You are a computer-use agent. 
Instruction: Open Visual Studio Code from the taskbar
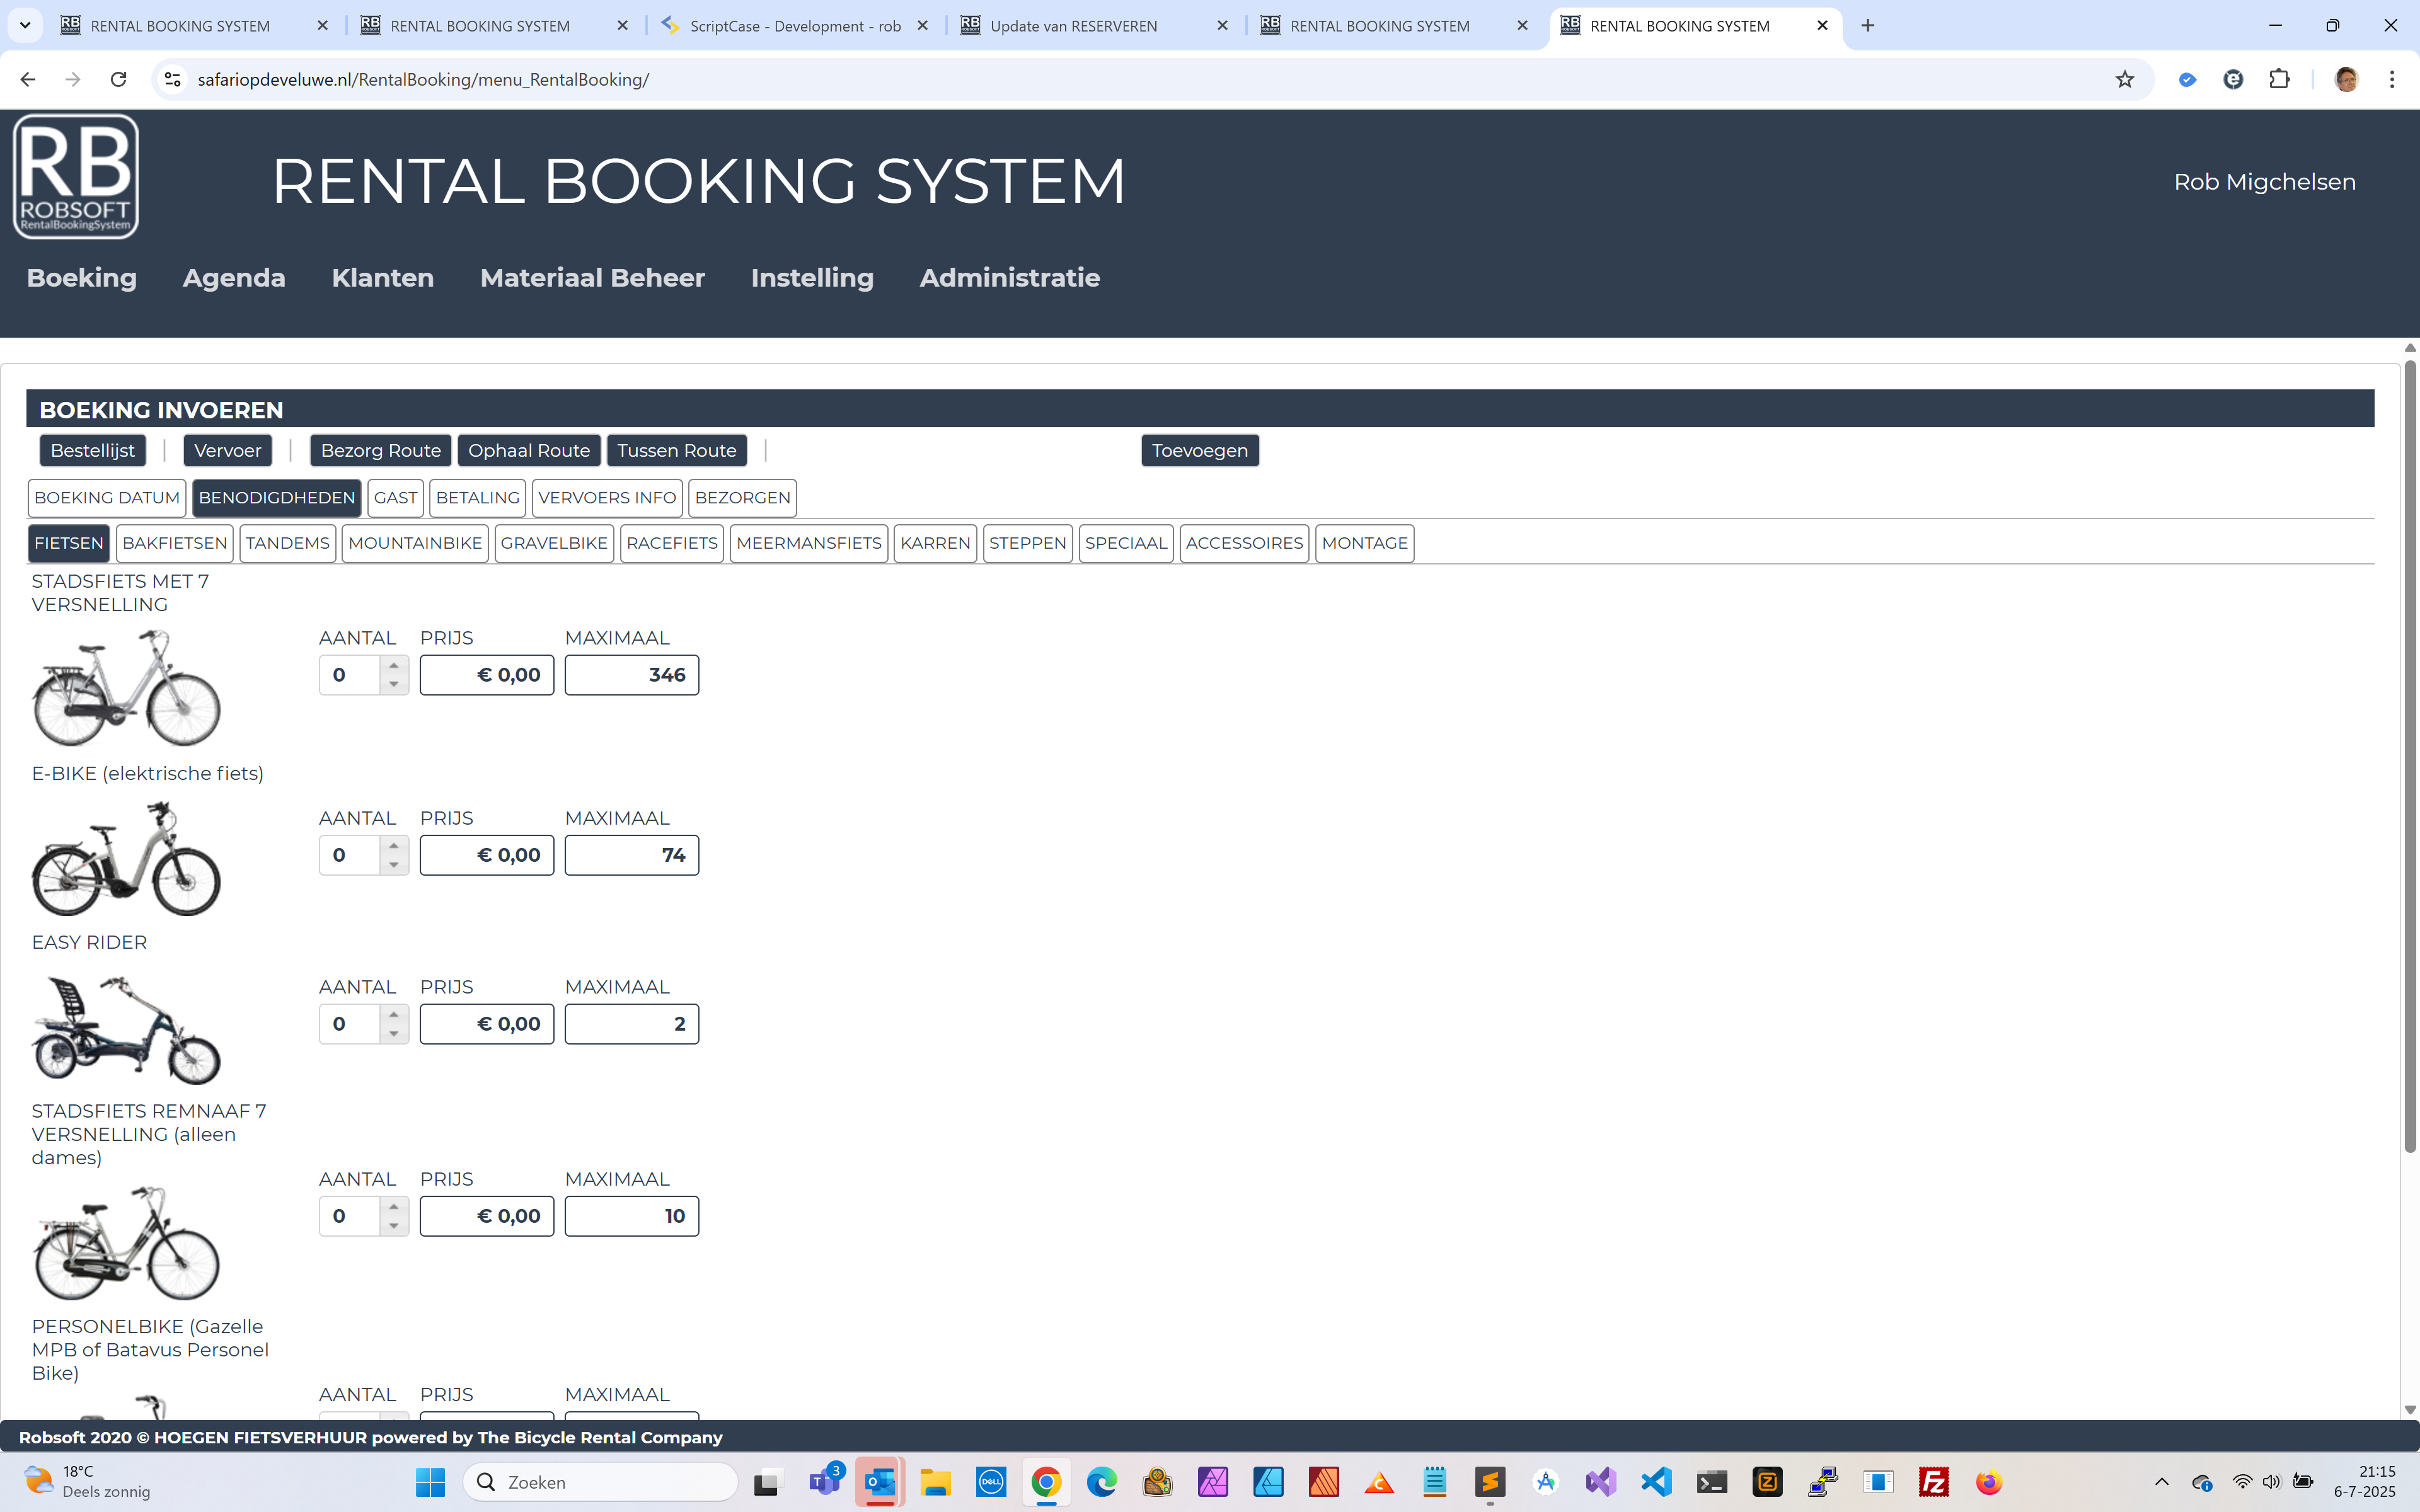(1656, 1482)
